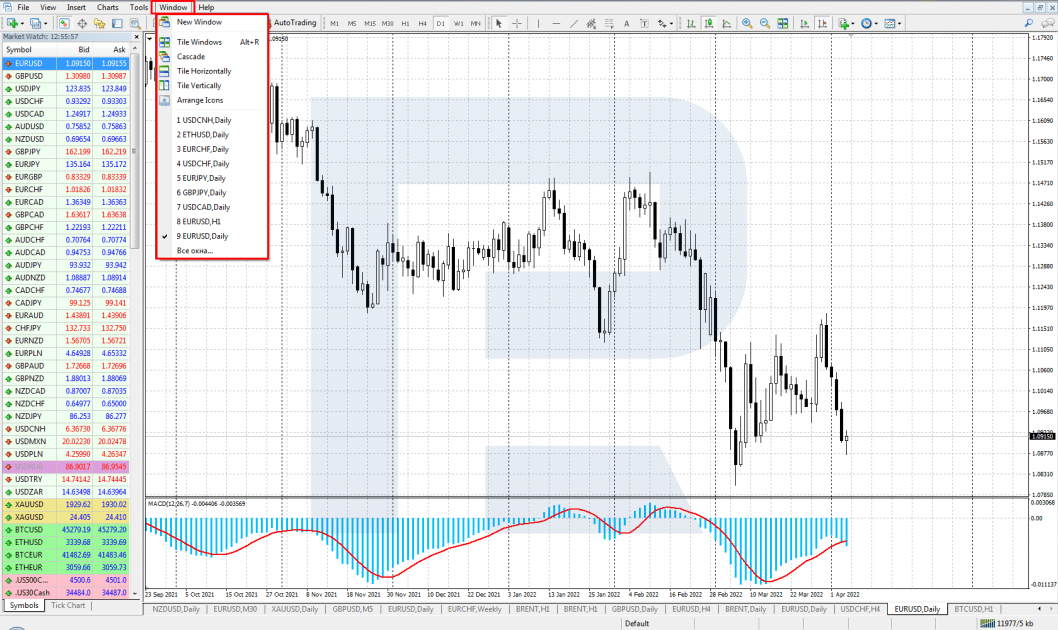
Task: Select the crosshair cursor tool
Action: pos(517,24)
